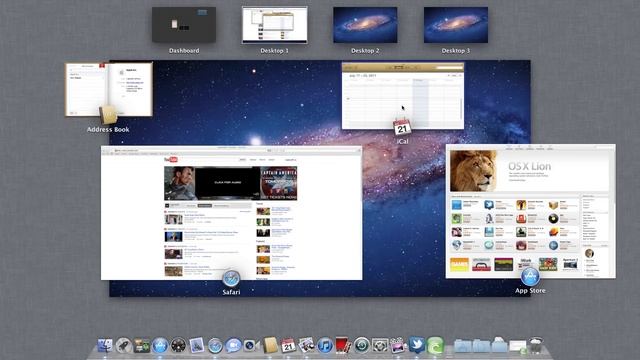The height and width of the screenshot is (360, 640).
Task: Open Twitter bird icon in Dock
Action: point(416,345)
